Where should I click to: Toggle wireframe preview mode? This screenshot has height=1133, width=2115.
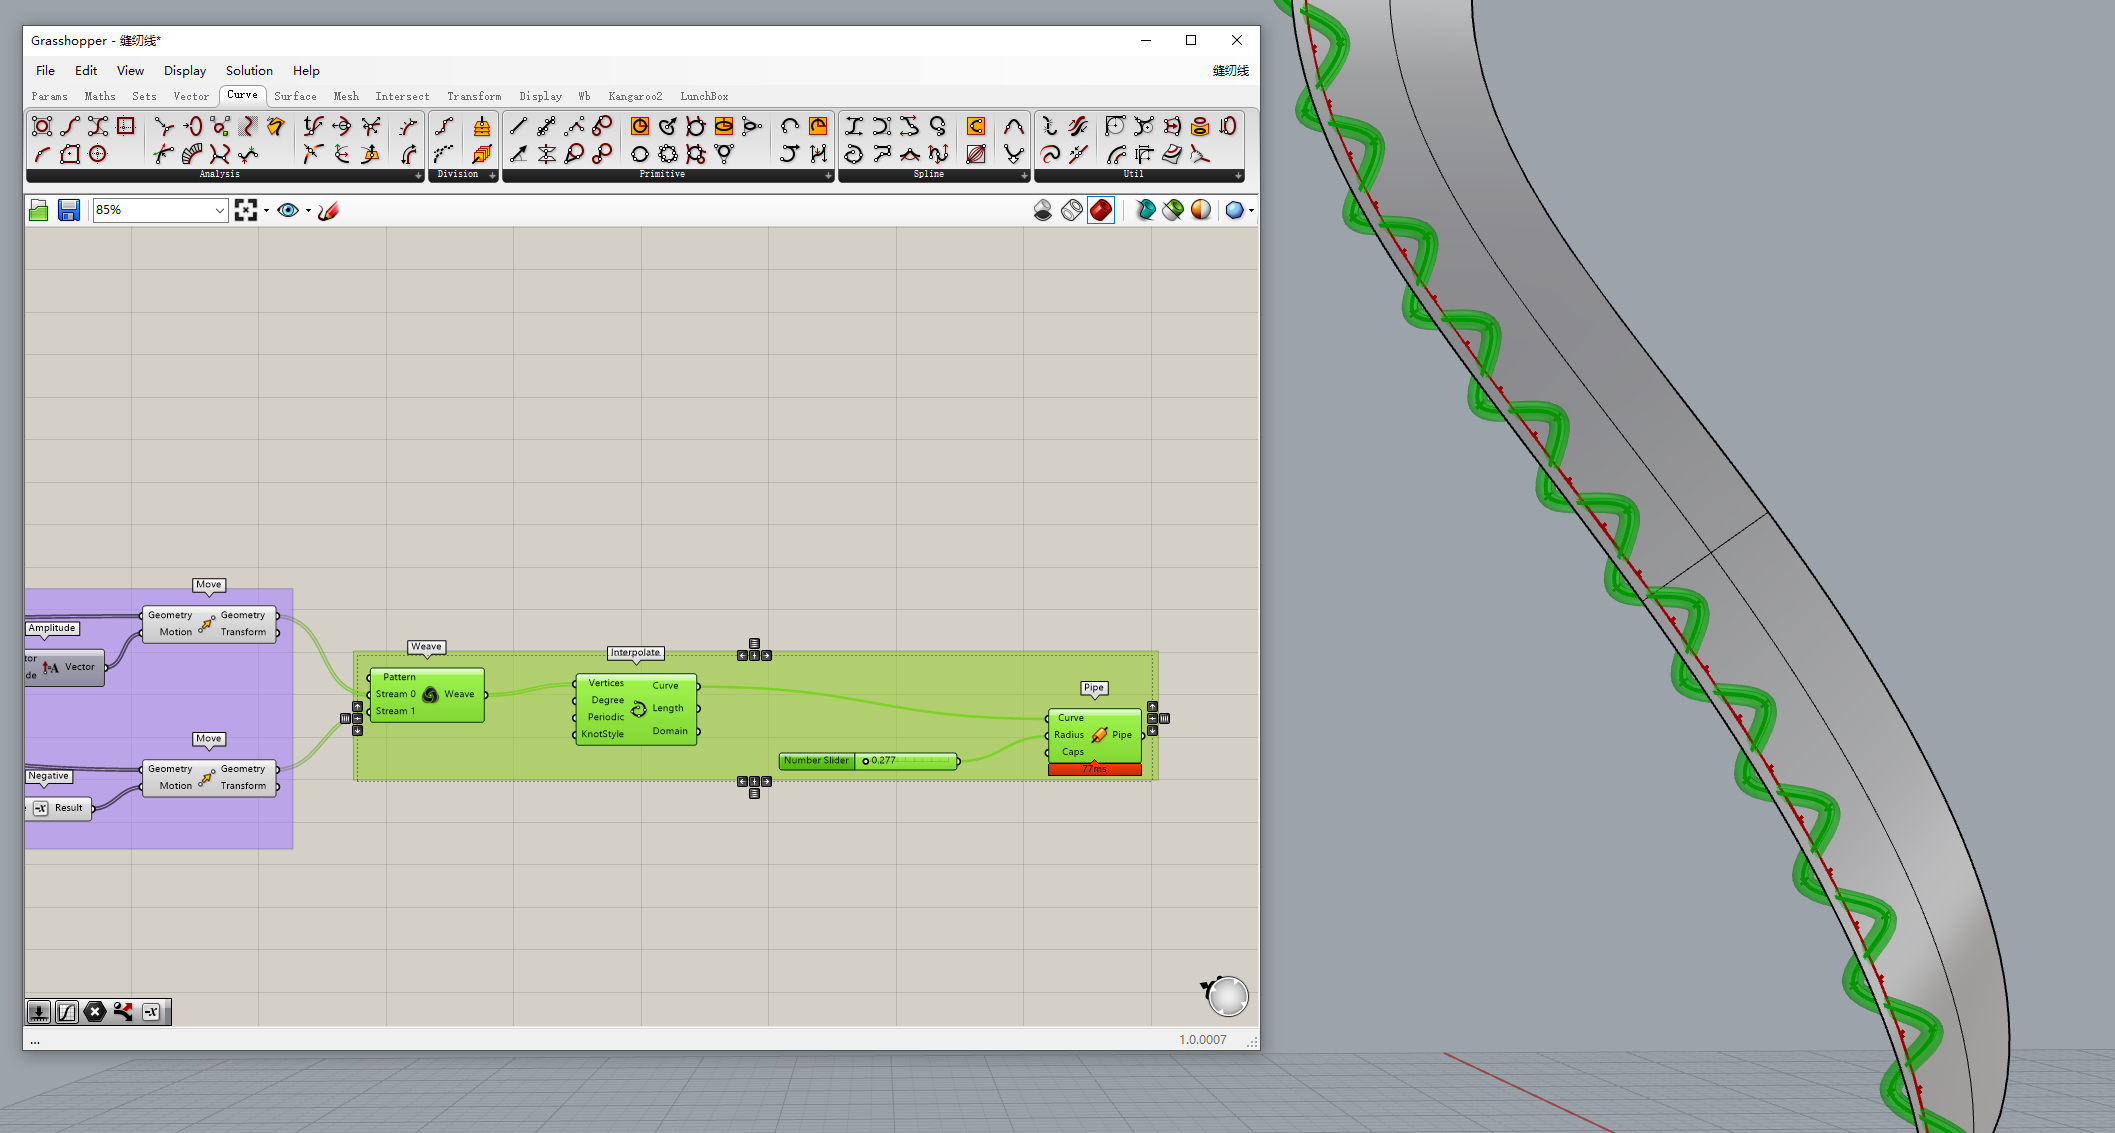pos(1071,210)
